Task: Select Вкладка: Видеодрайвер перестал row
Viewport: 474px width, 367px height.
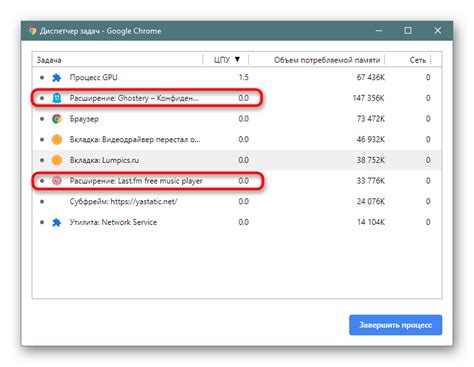Action: pyautogui.click(x=237, y=139)
